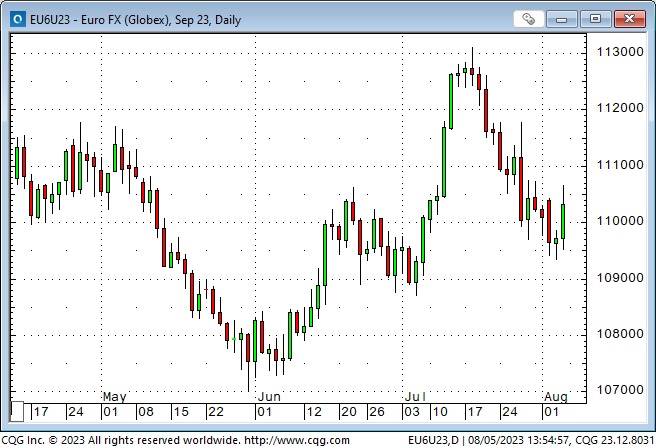Click the date label 12 in June
This screenshot has height=448, width=656.
click(x=314, y=412)
